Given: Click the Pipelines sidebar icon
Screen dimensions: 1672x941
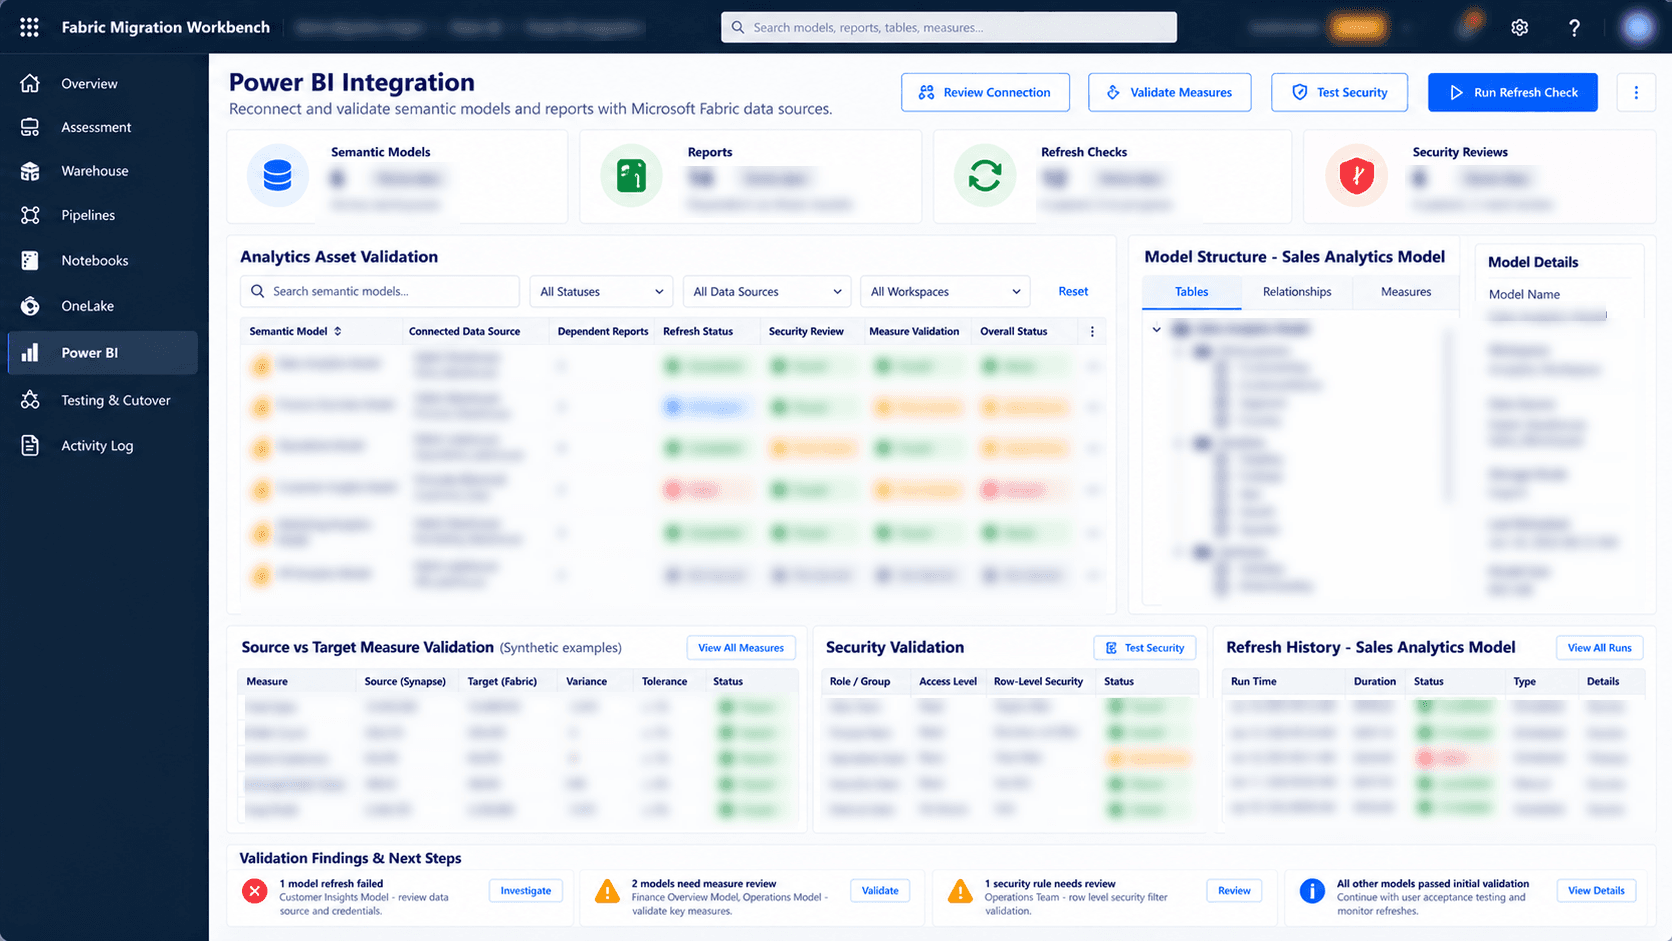Looking at the screenshot, I should tap(30, 215).
